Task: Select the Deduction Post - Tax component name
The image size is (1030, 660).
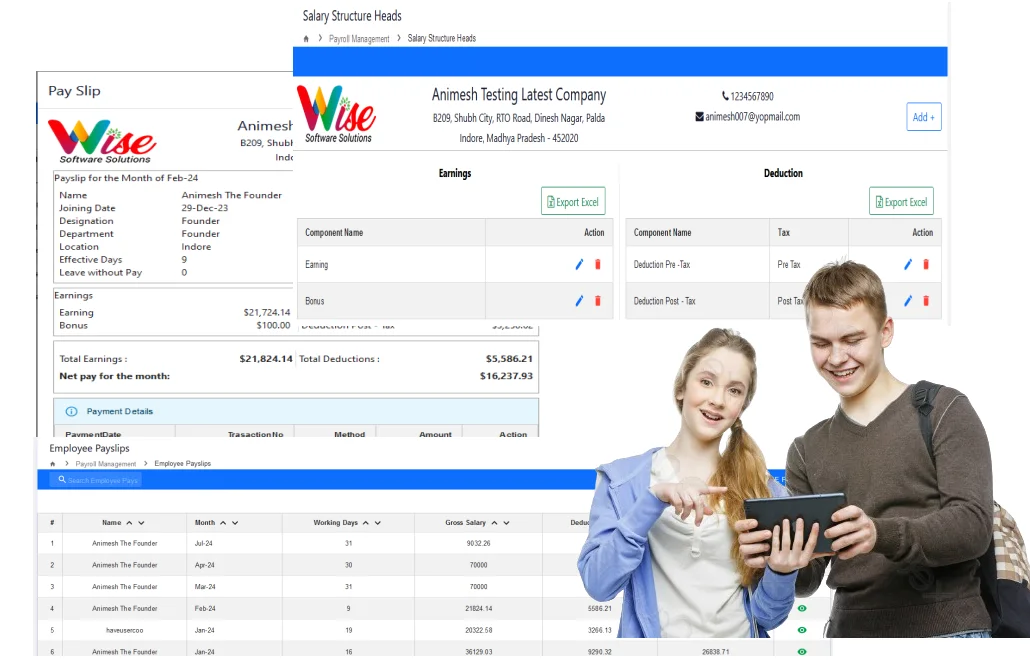Action: point(664,301)
